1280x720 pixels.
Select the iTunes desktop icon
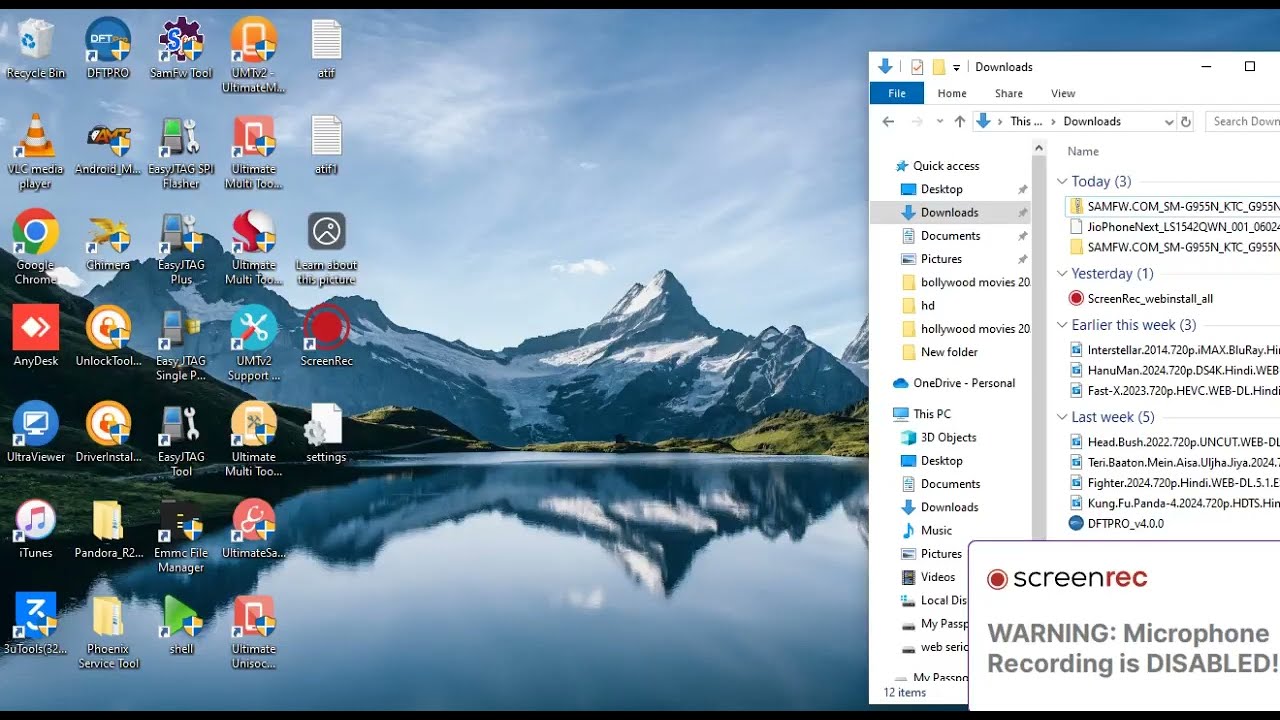(35, 521)
